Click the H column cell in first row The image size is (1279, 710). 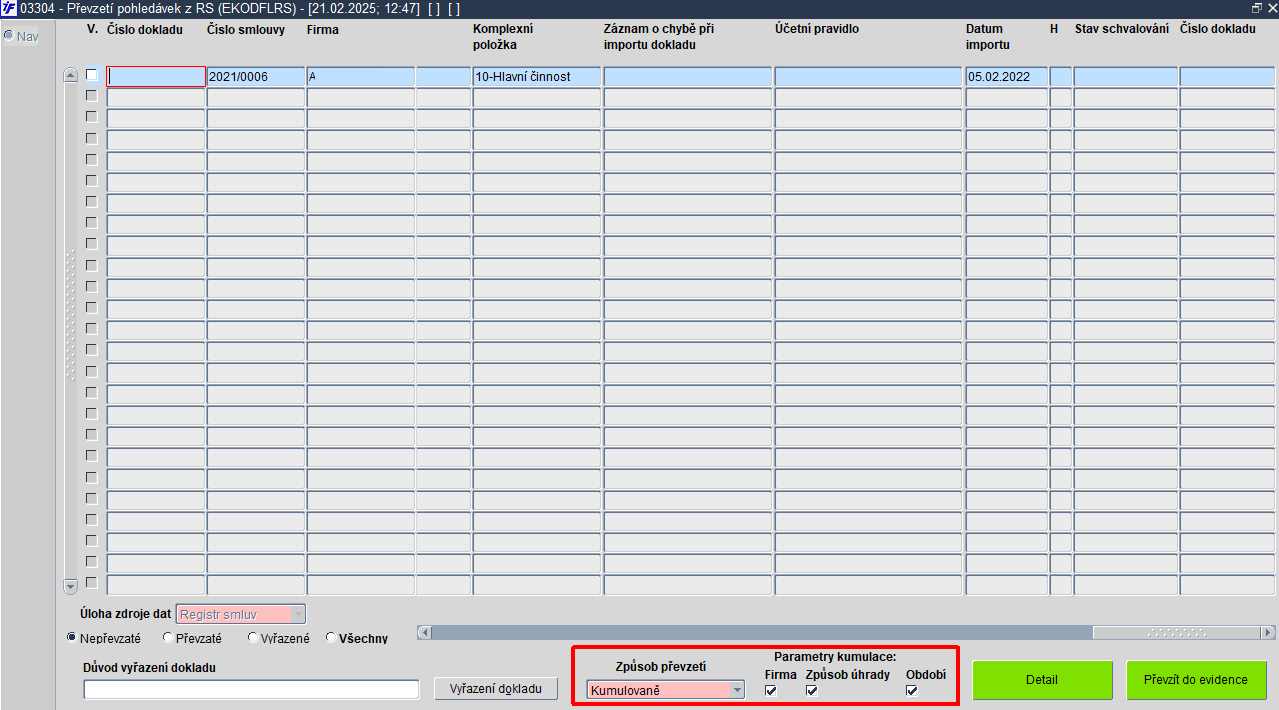point(1061,77)
